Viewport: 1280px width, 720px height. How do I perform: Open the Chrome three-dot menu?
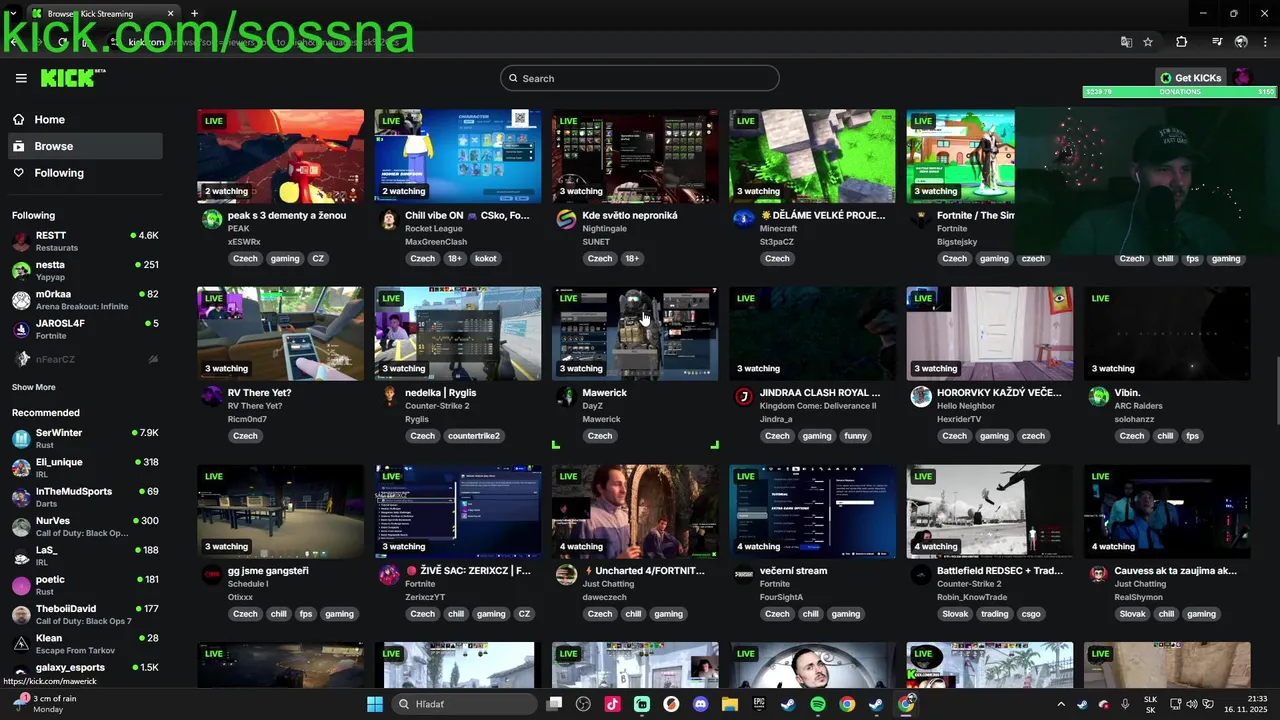[1263, 42]
